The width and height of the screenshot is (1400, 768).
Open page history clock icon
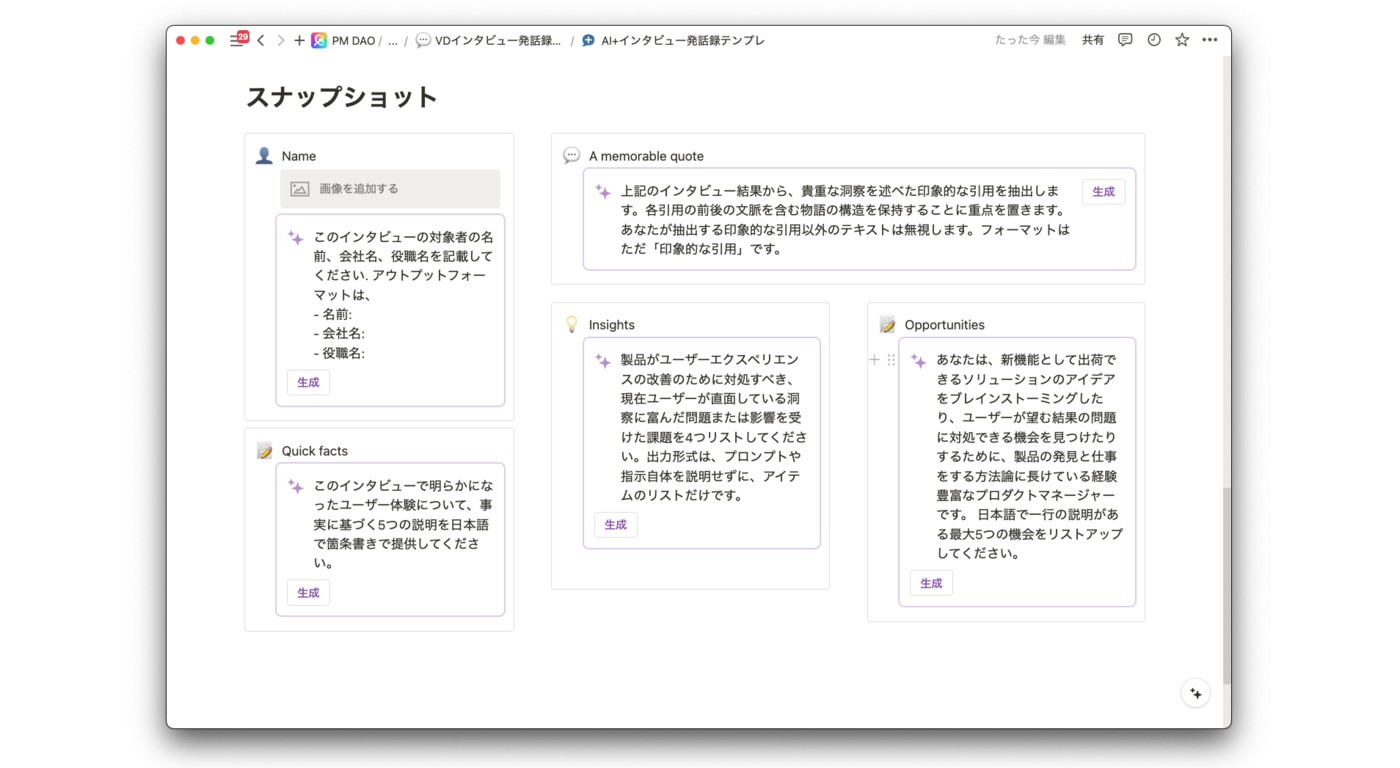click(x=1154, y=40)
